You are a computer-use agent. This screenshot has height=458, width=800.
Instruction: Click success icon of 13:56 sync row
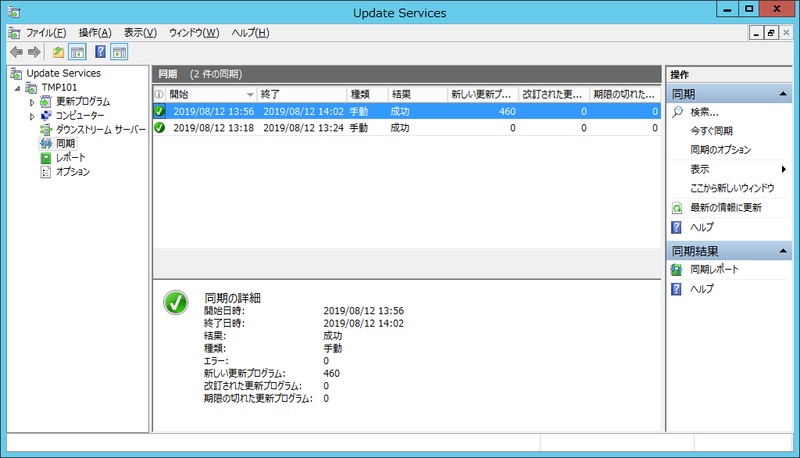[x=160, y=111]
